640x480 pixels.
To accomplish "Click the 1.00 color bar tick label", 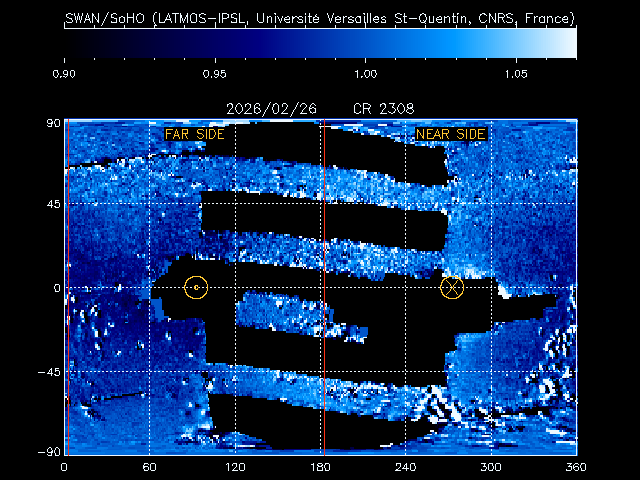I will coord(365,74).
